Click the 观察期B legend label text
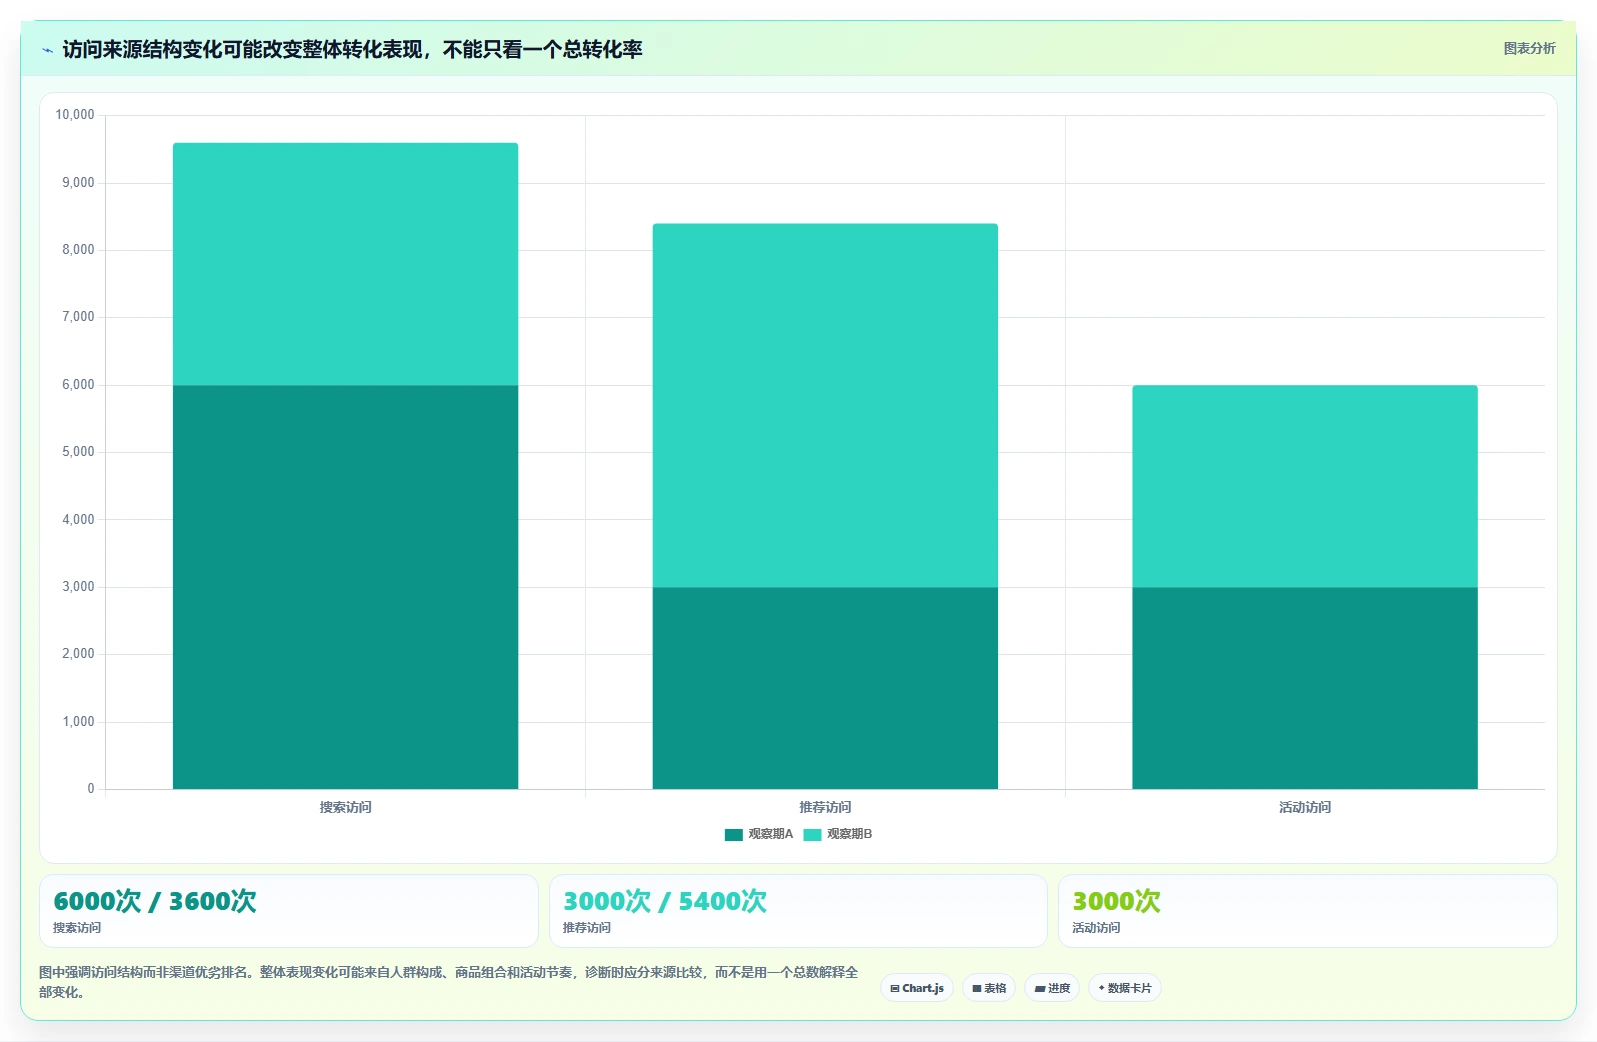 [x=849, y=834]
